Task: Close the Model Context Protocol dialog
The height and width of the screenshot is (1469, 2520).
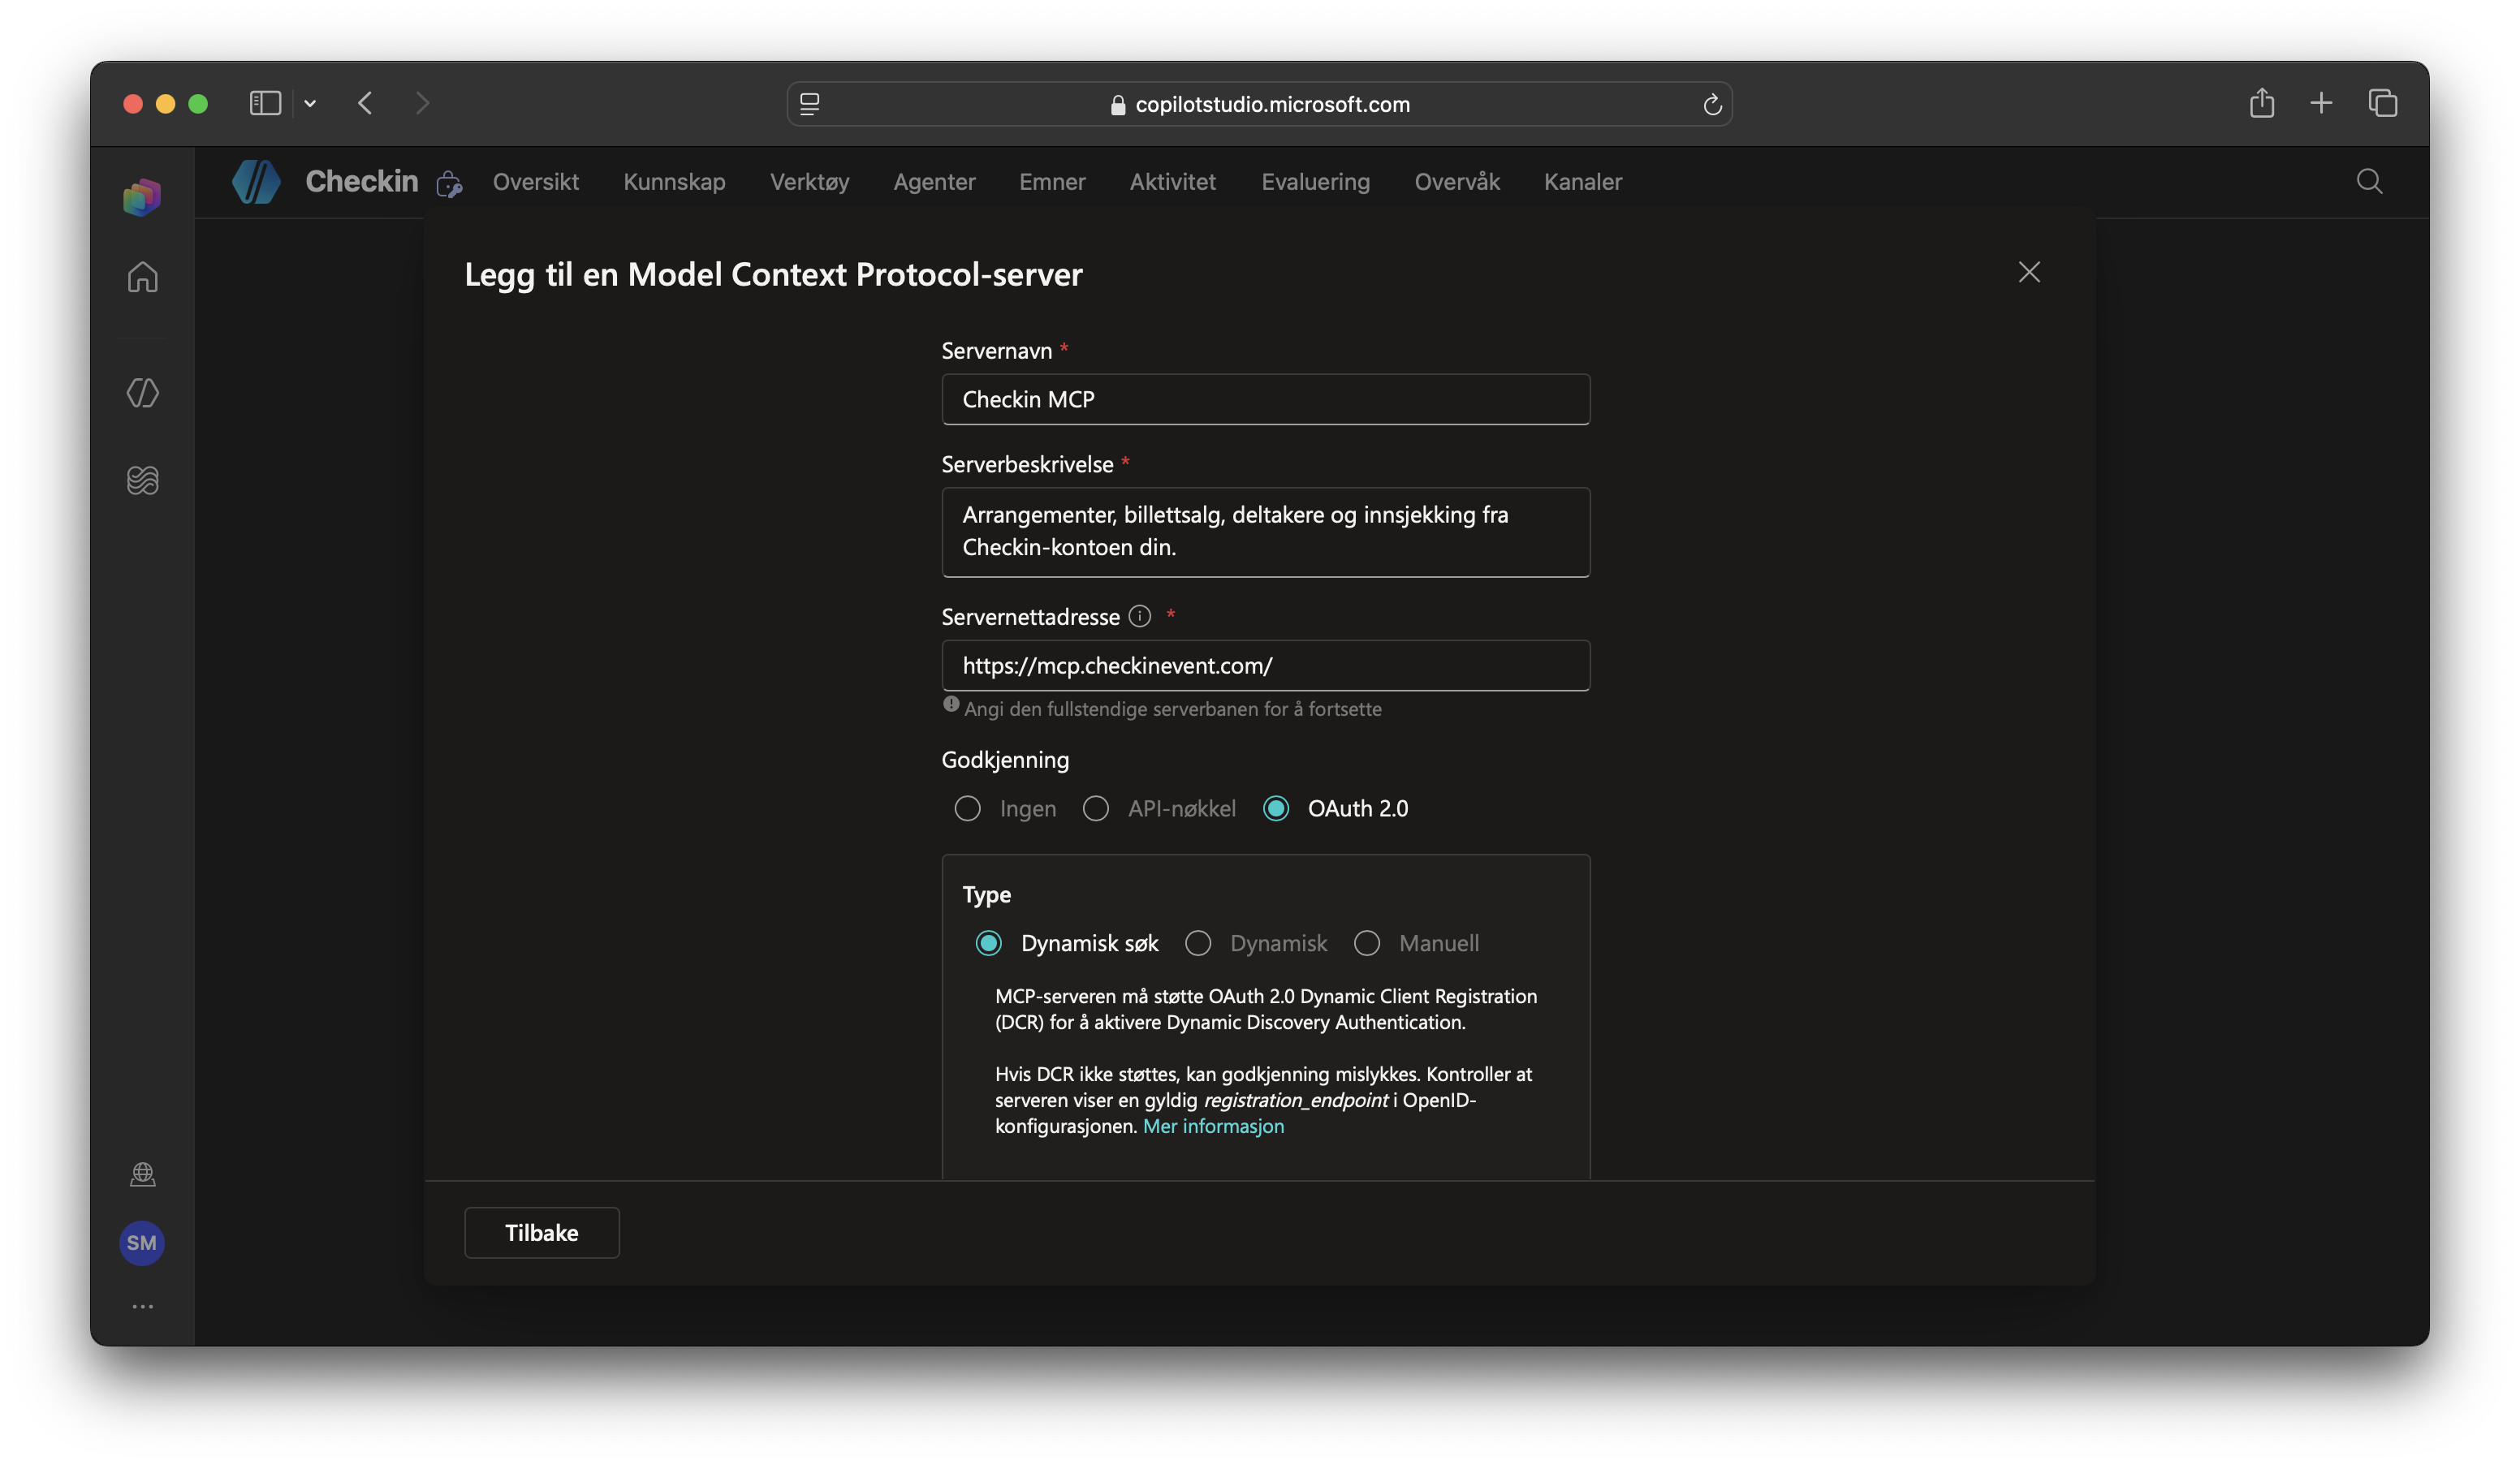Action: coord(2029,272)
